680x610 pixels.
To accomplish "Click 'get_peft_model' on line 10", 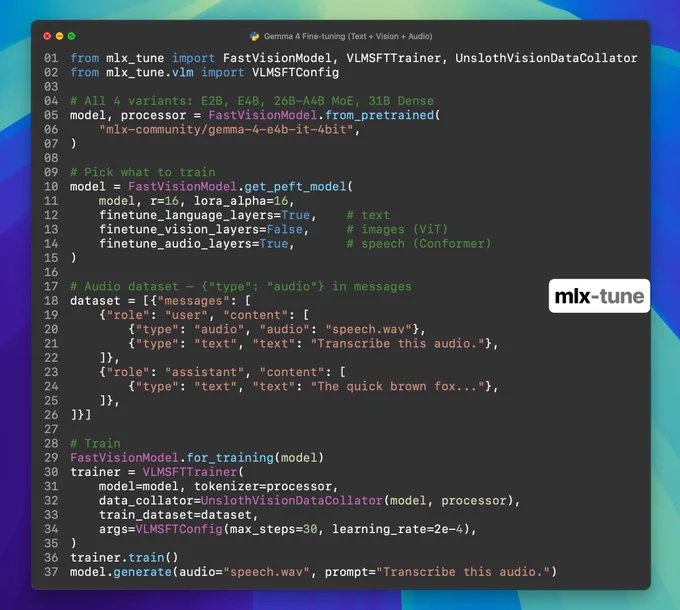I will point(295,187).
